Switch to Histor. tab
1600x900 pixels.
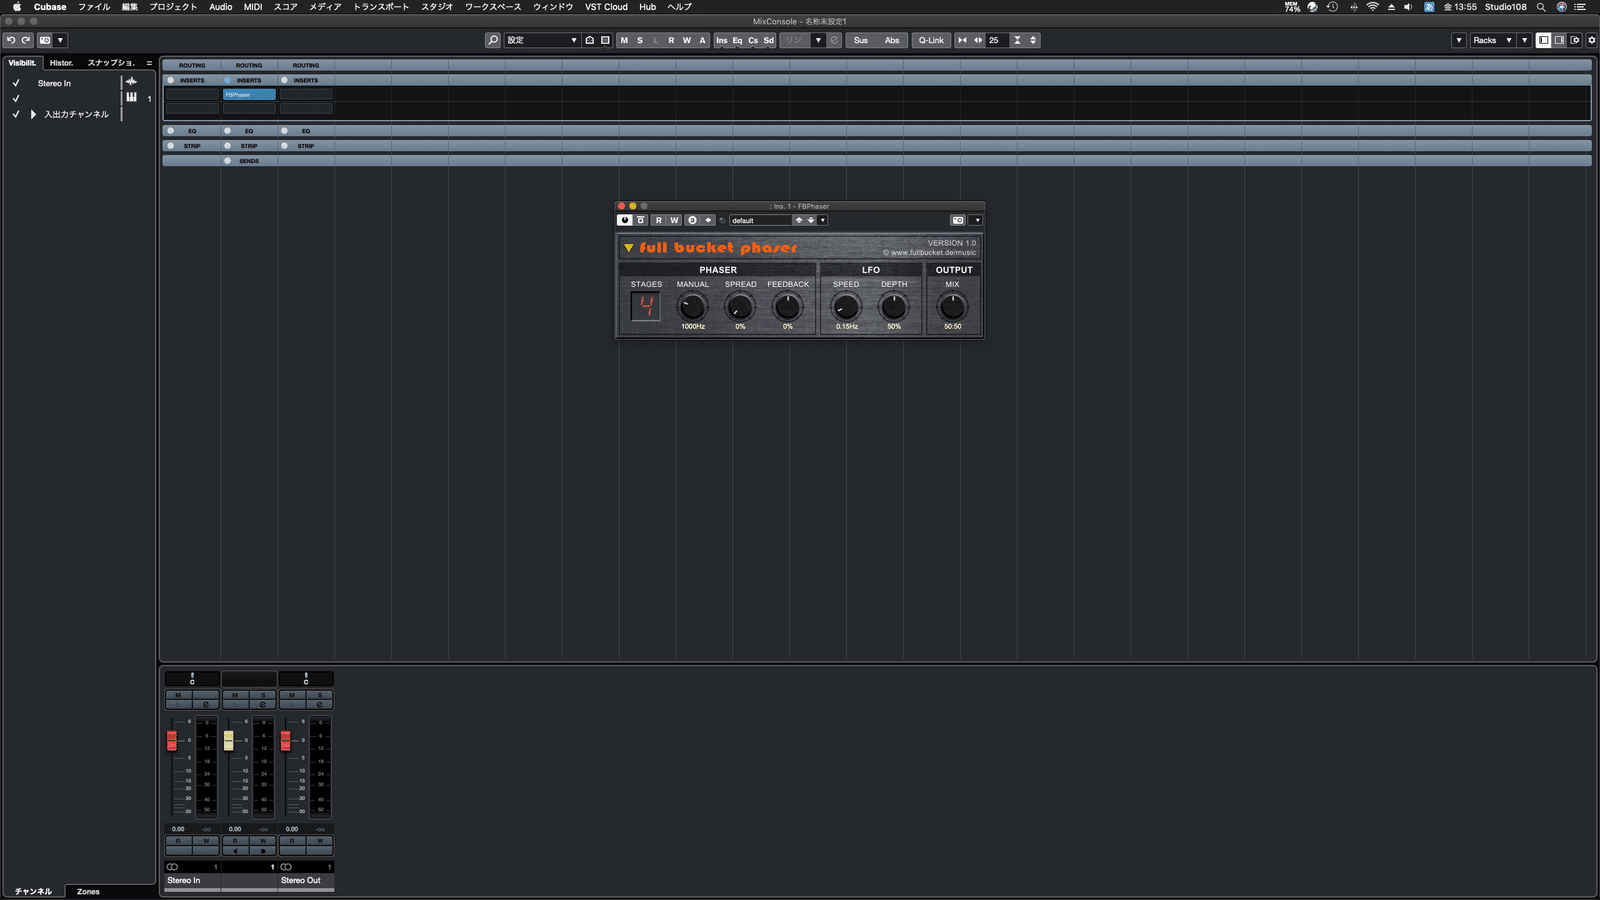coord(62,63)
